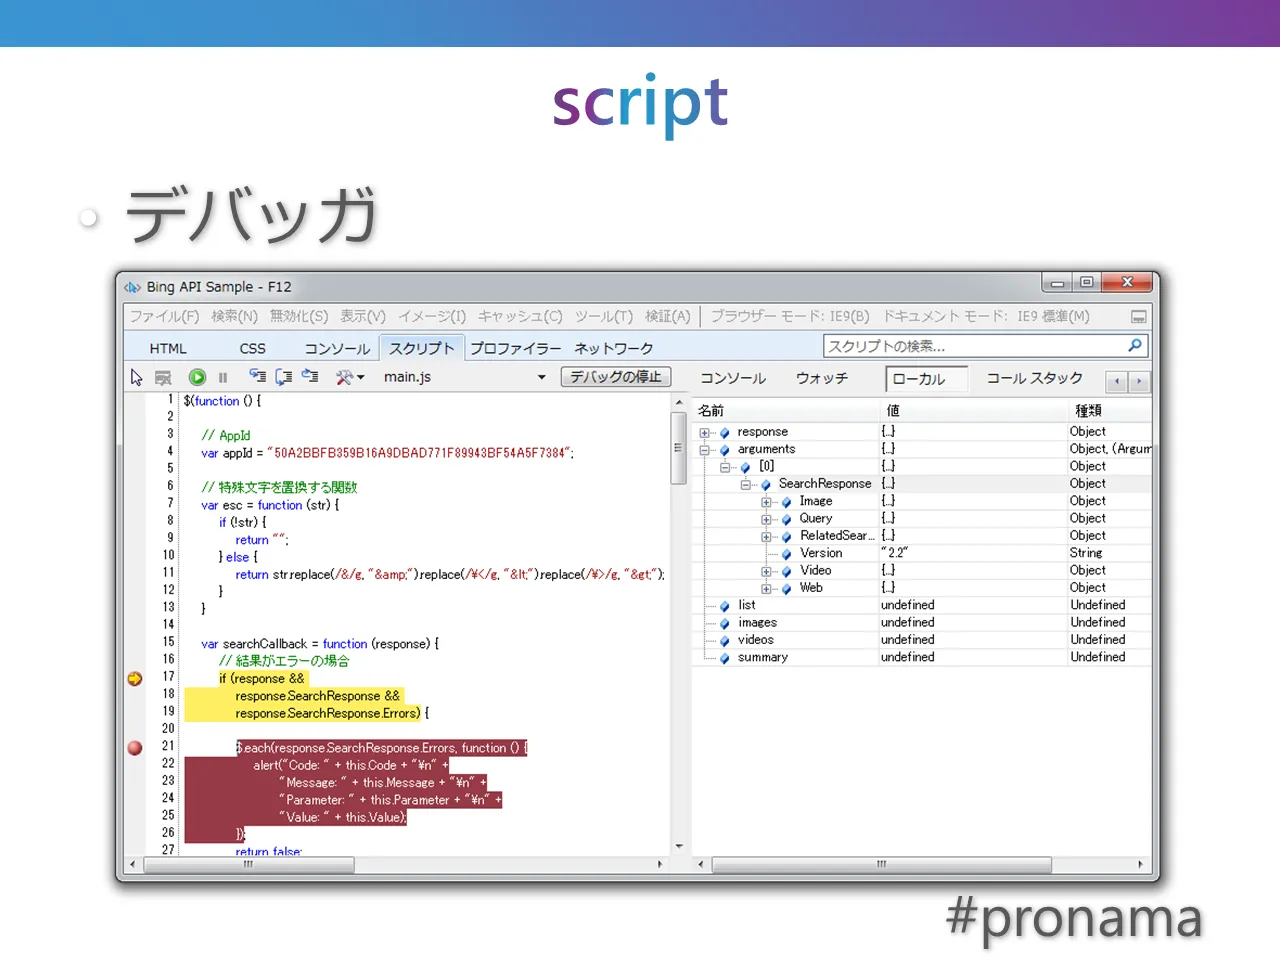Open the ファイル(F) menu
Image resolution: width=1280 pixels, height=960 pixels.
[165, 316]
